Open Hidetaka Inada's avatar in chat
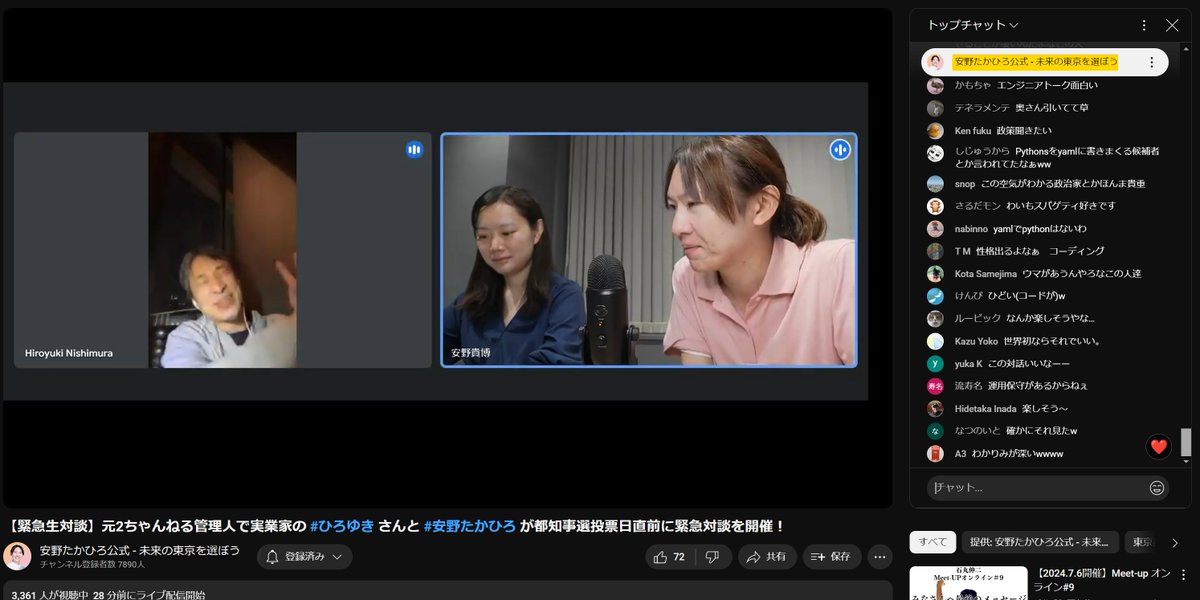The image size is (1200, 600). coord(935,409)
